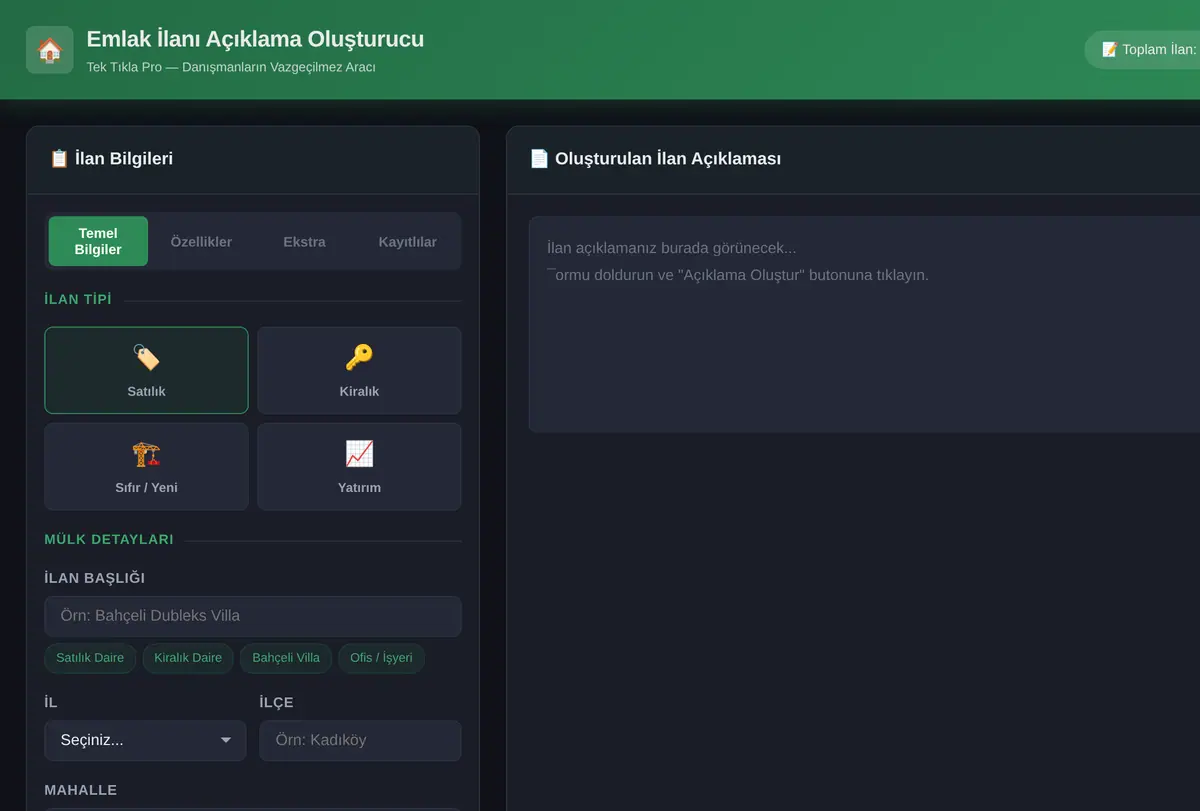Click the price tag icon for Satılık
Image resolution: width=1200 pixels, height=811 pixels.
(x=146, y=357)
